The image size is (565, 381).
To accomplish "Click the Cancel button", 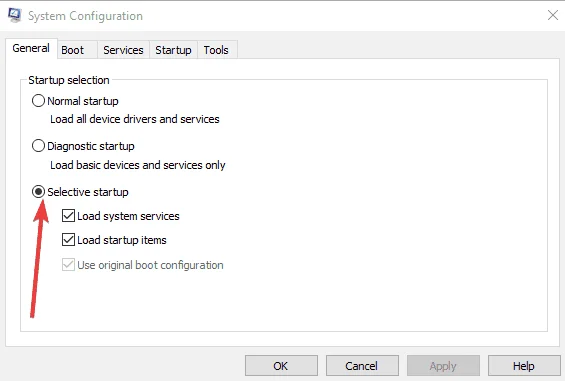I will [362, 366].
